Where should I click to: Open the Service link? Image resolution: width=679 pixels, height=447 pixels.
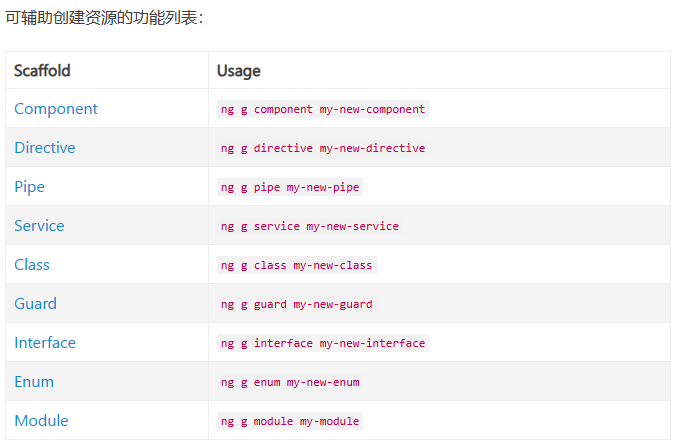(39, 226)
